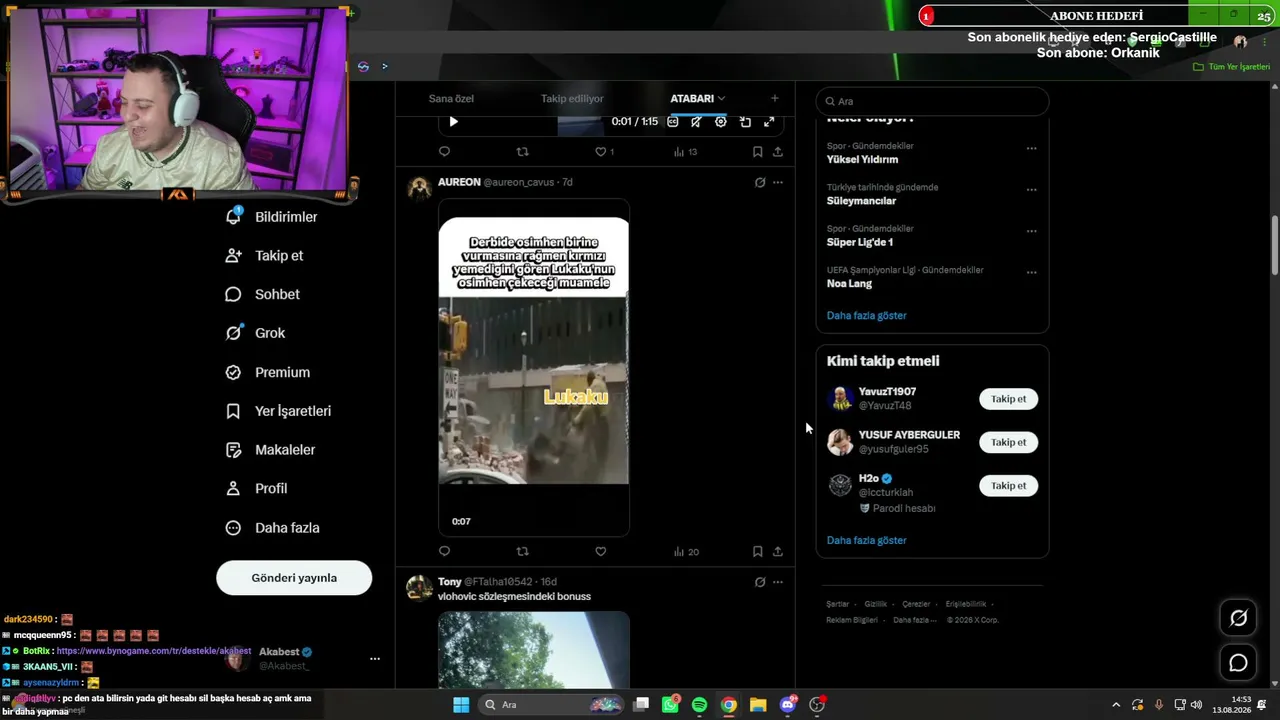Image resolution: width=1280 pixels, height=720 pixels.
Task: Share AUREON's post
Action: pyautogui.click(x=778, y=551)
